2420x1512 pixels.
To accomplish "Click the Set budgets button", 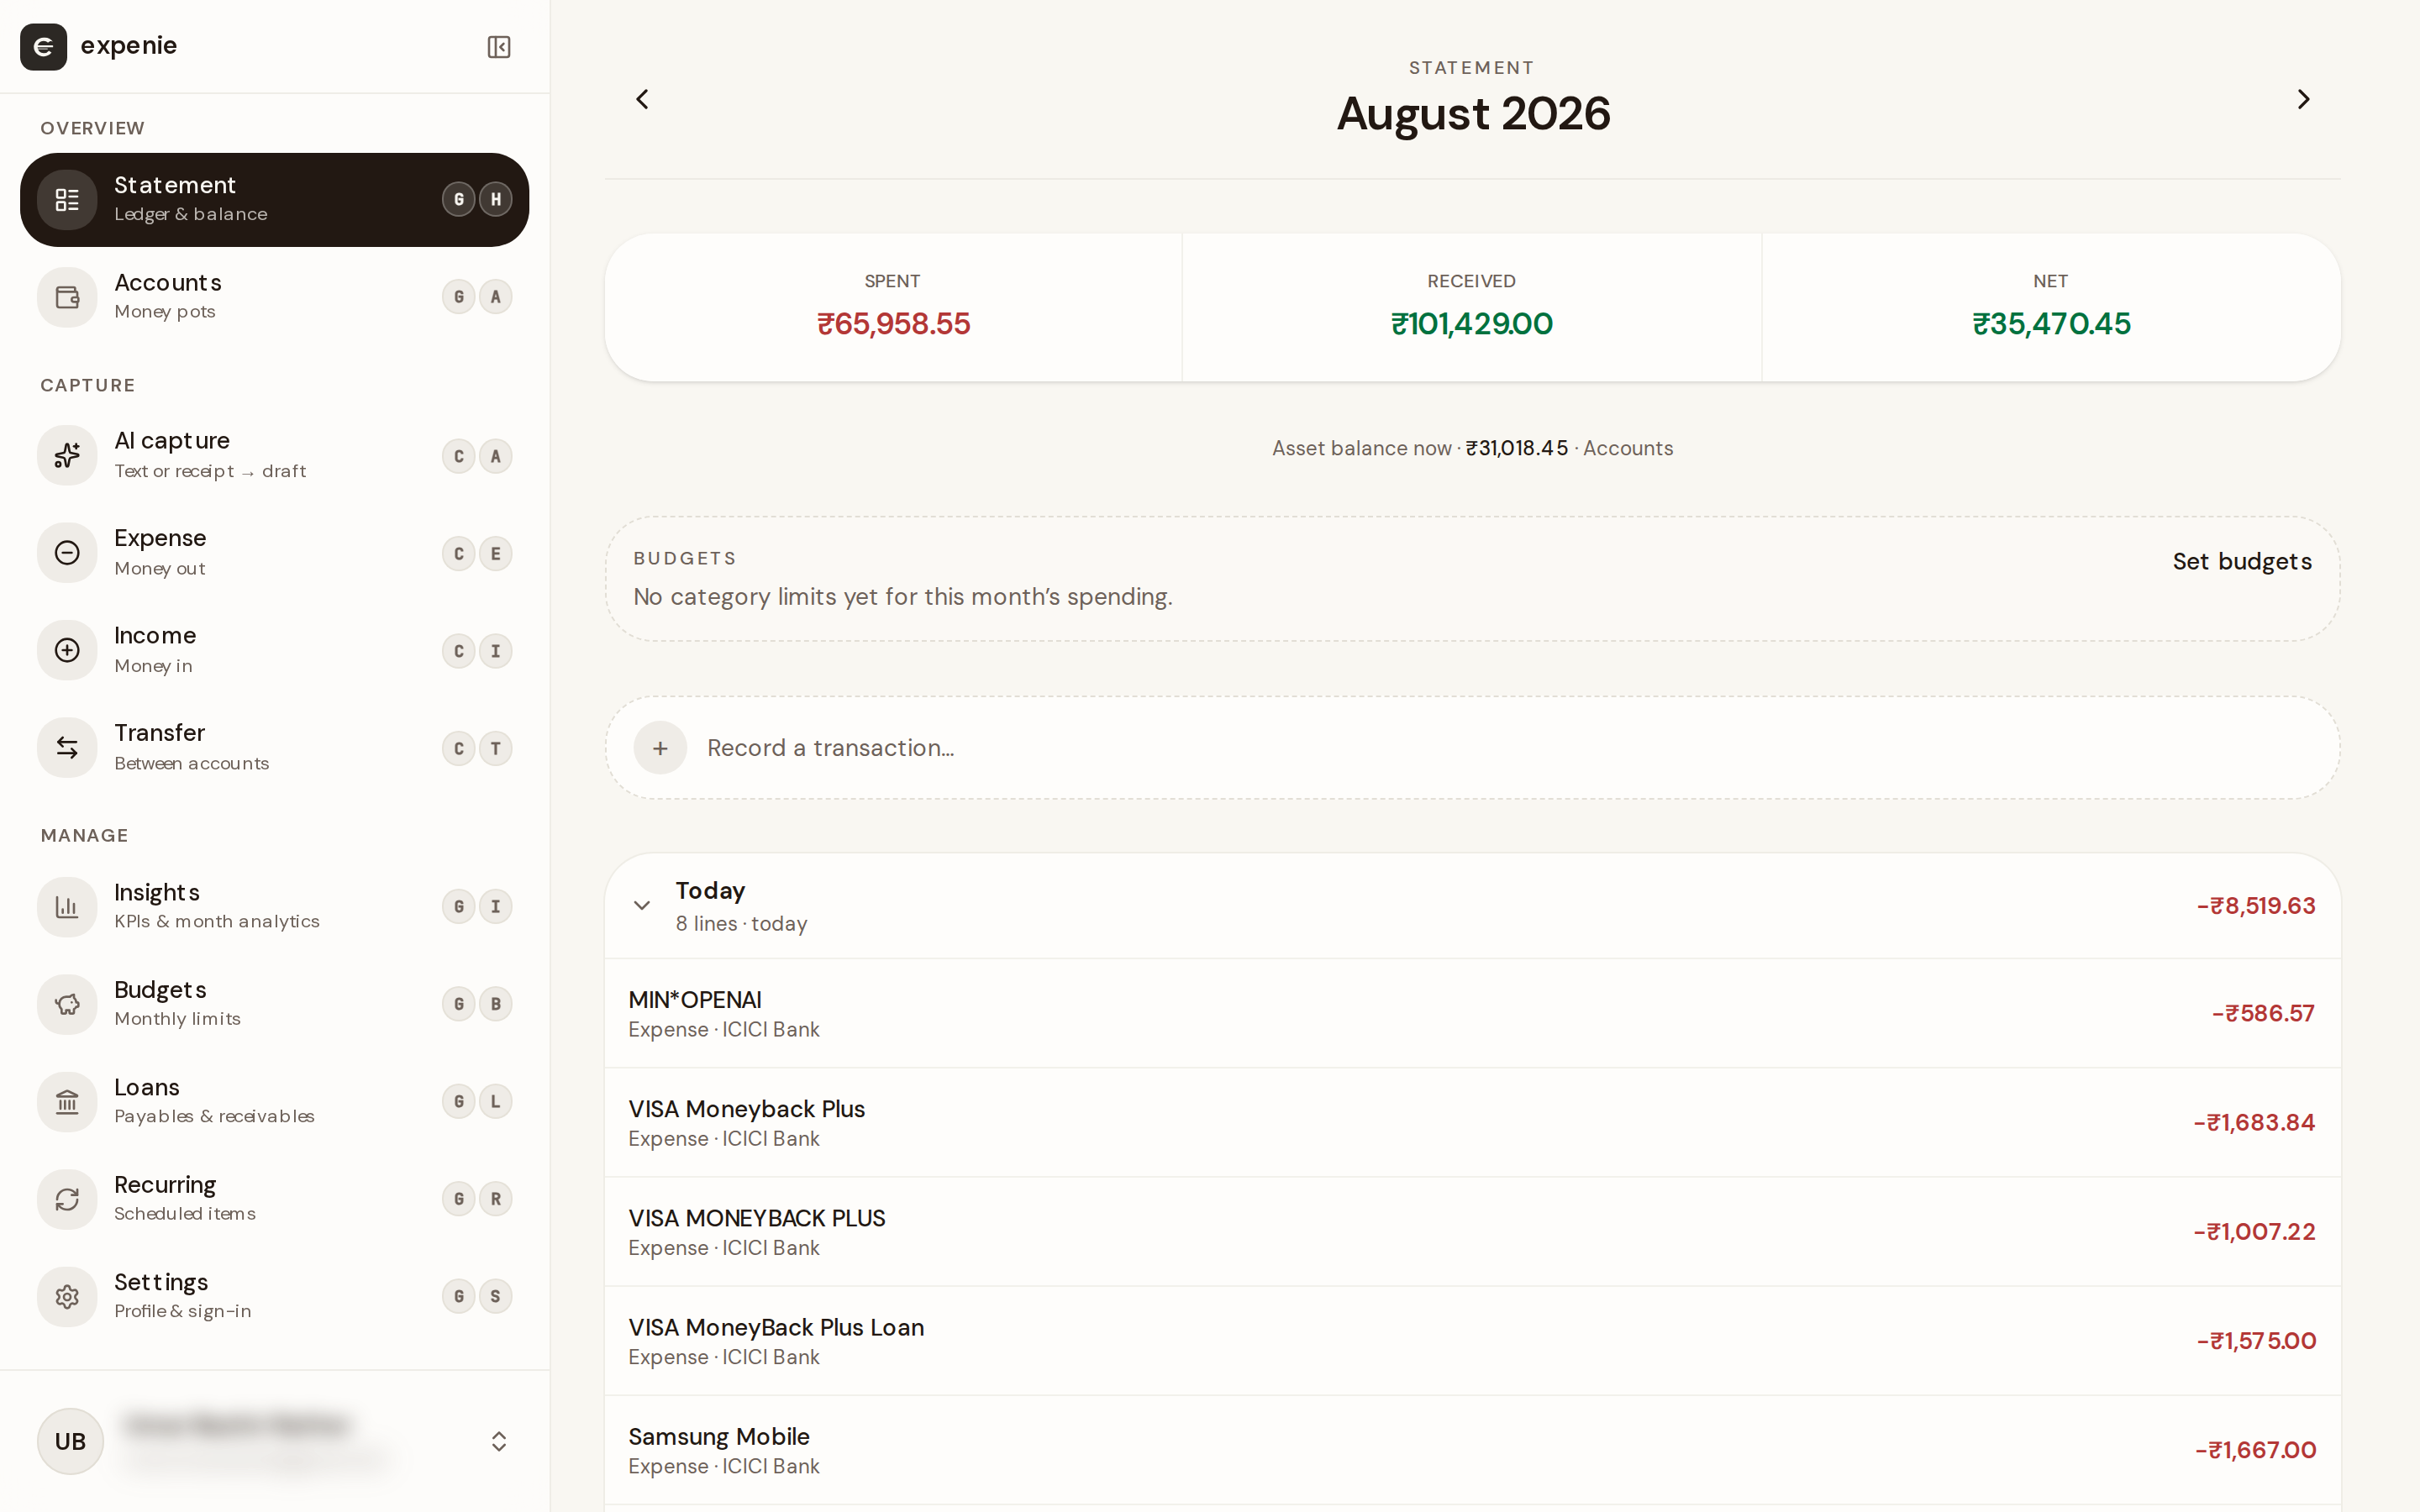I will point(2242,562).
